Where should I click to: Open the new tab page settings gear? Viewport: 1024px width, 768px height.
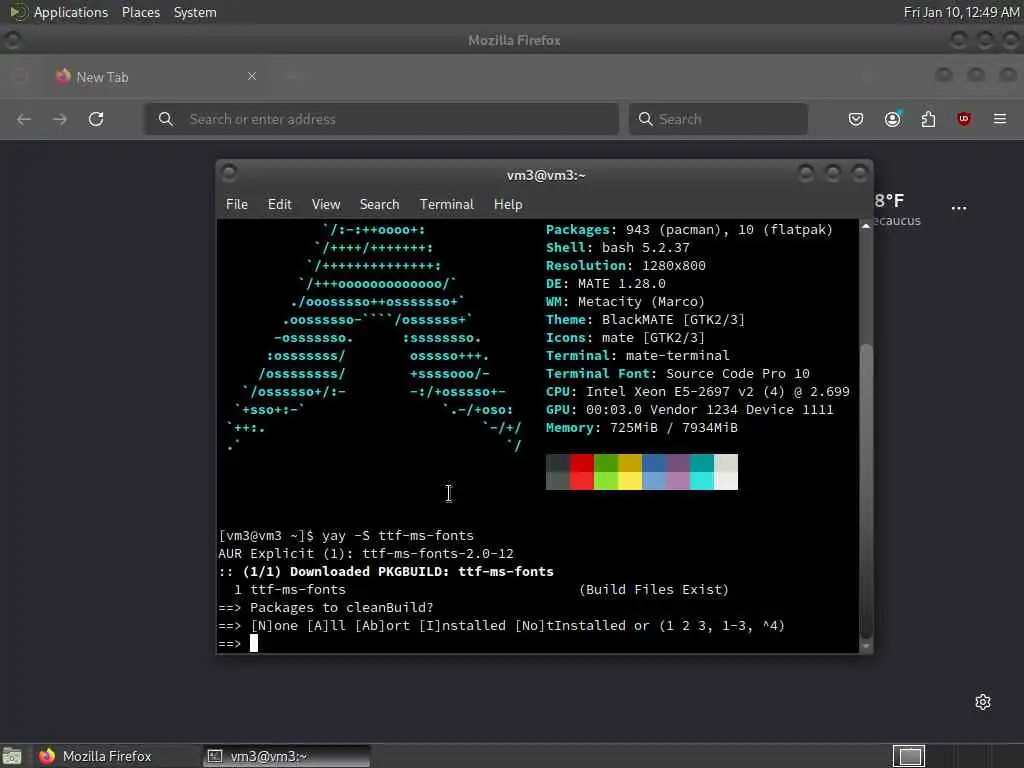tap(983, 702)
